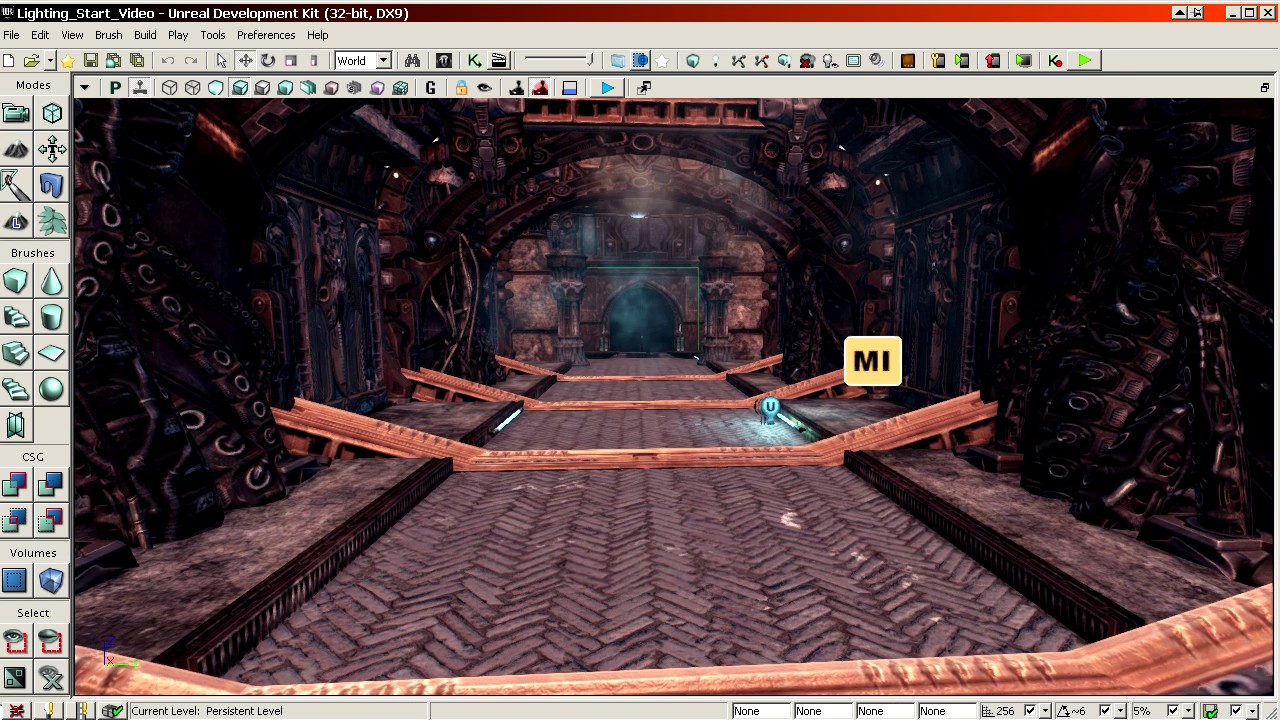Open the View menu

pos(72,35)
